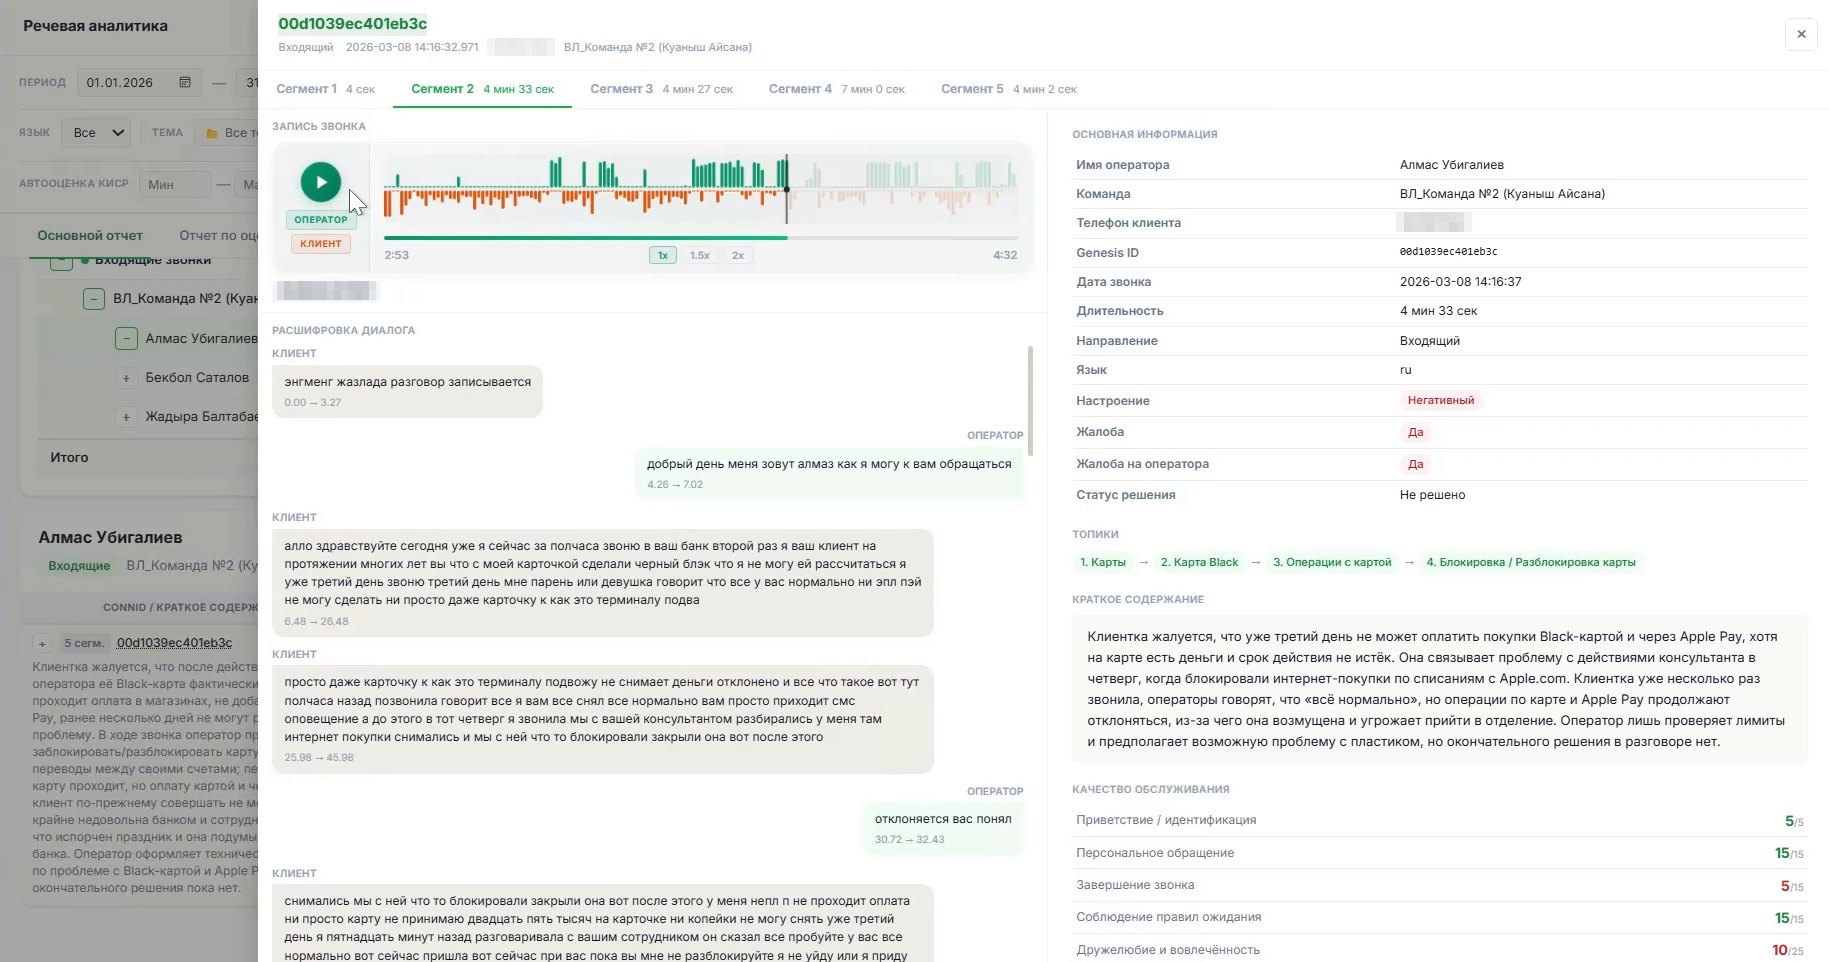
Task: Switch to Сегмент 1 tab
Action: (325, 89)
